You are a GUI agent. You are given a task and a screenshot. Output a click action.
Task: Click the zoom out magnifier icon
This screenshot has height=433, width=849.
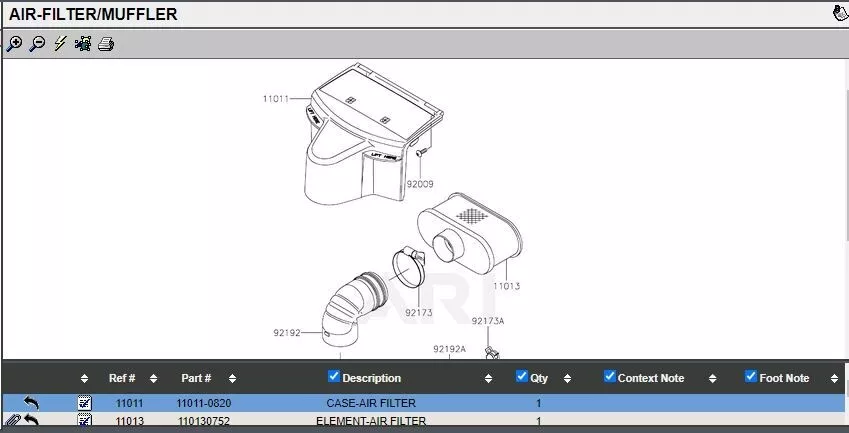tap(37, 44)
